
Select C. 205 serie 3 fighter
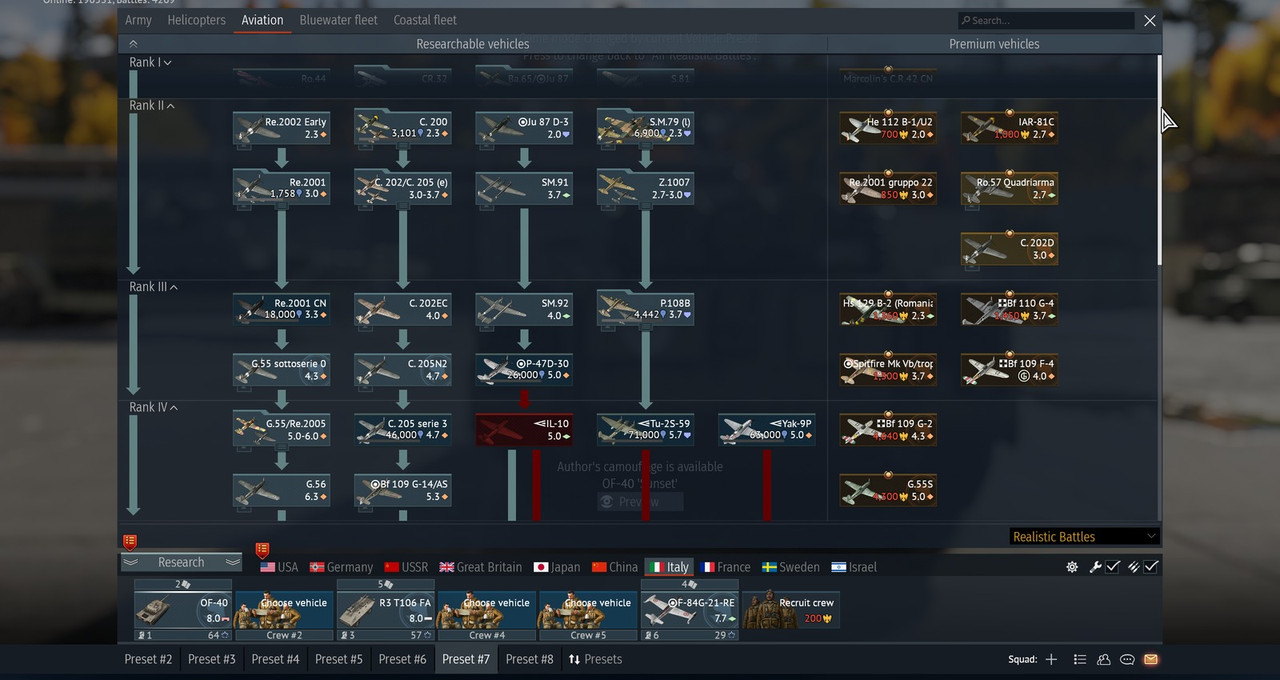tap(402, 430)
